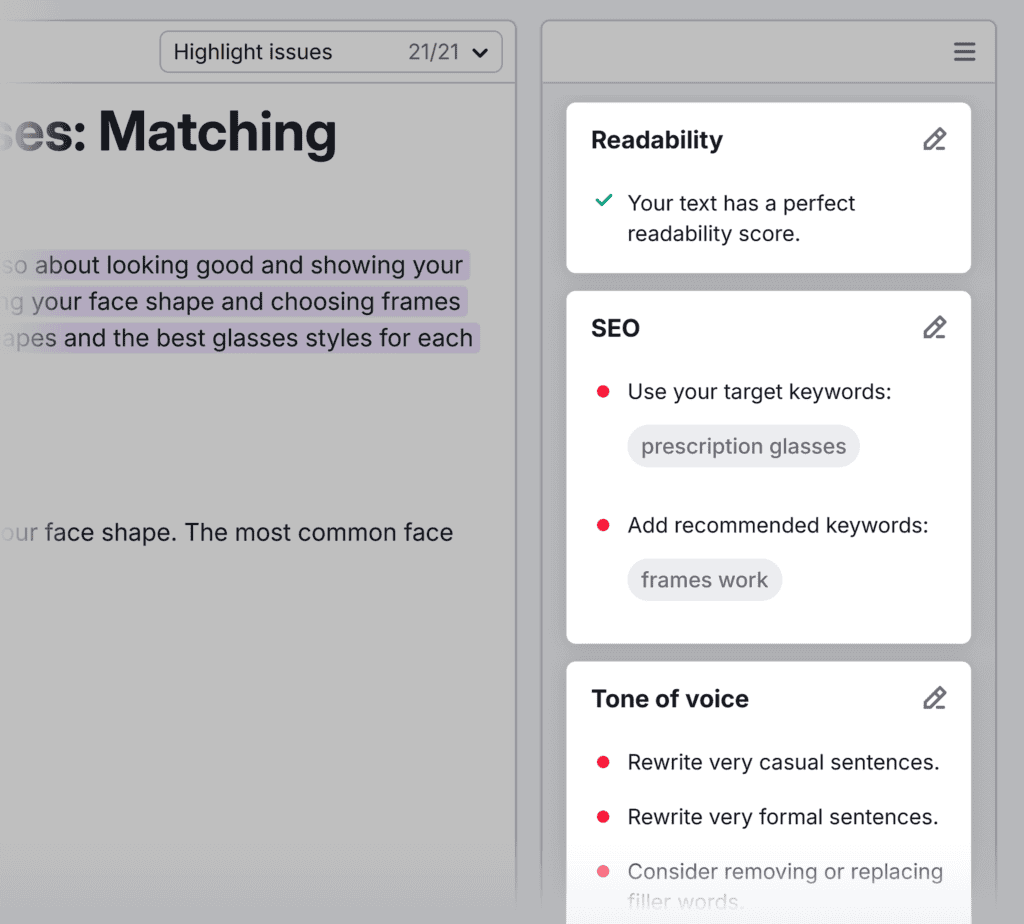
Task: Click the Rewrite very casual sentences text
Action: pyautogui.click(x=783, y=762)
